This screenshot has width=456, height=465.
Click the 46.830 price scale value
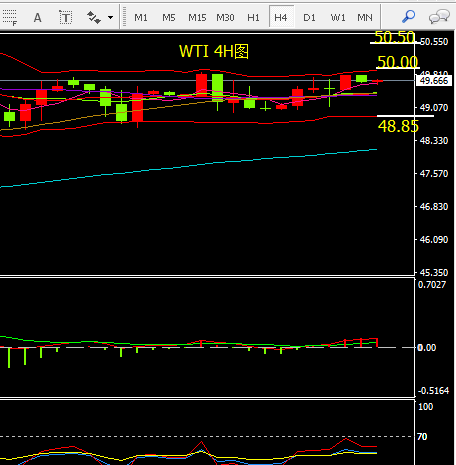point(434,207)
